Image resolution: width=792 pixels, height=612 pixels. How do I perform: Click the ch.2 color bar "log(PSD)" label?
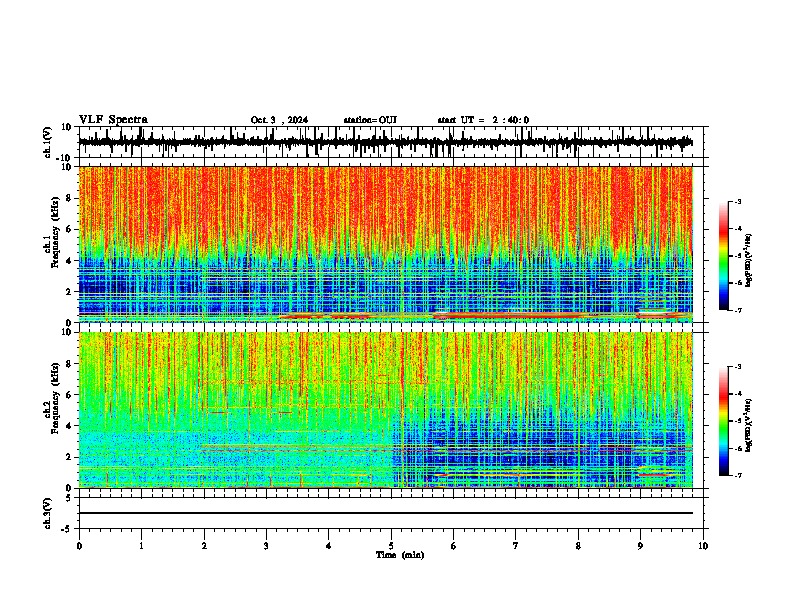tap(748, 425)
